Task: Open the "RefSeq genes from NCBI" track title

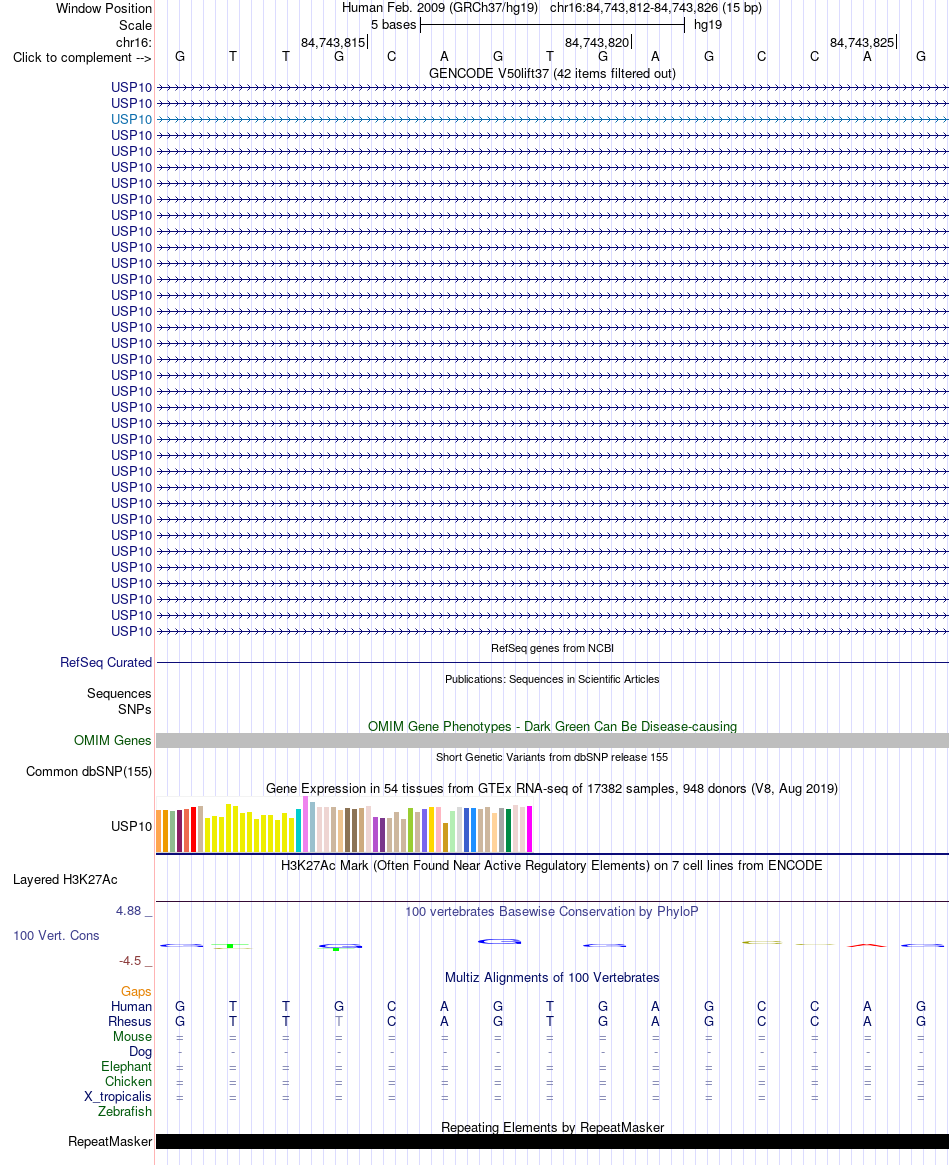Action: click(x=552, y=648)
